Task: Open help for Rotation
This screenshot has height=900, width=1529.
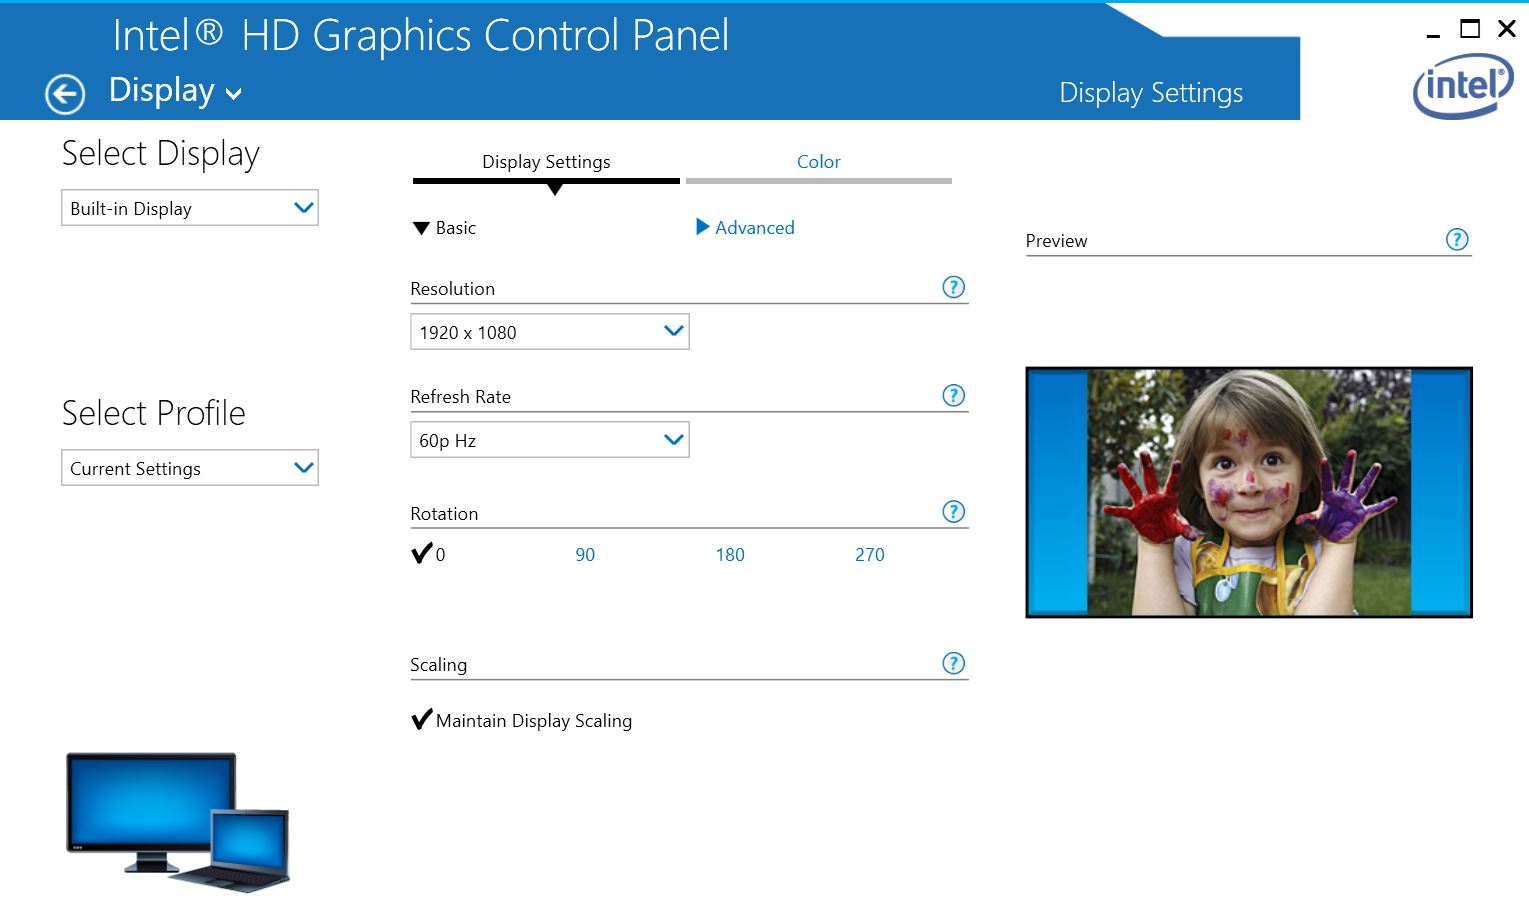Action: pos(954,512)
